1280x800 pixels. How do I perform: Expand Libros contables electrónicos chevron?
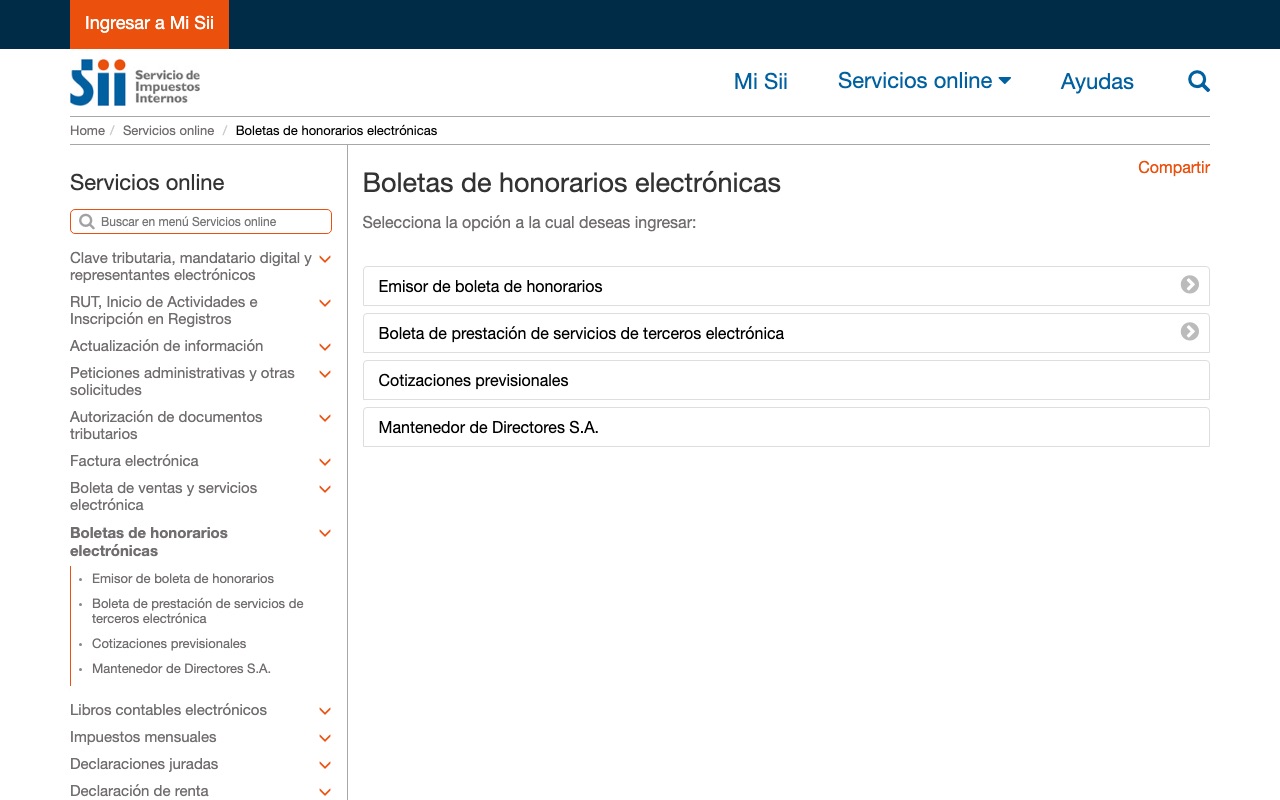click(x=324, y=711)
